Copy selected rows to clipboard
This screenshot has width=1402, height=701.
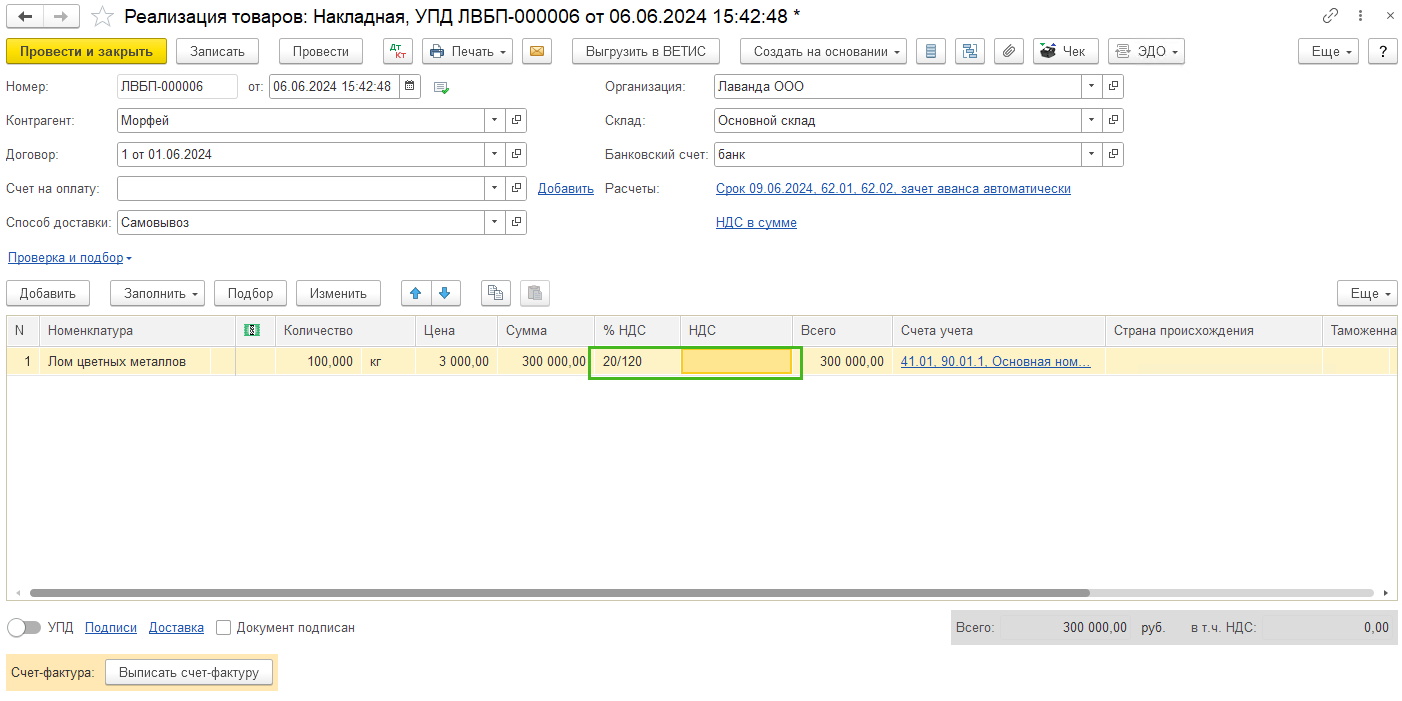[496, 293]
